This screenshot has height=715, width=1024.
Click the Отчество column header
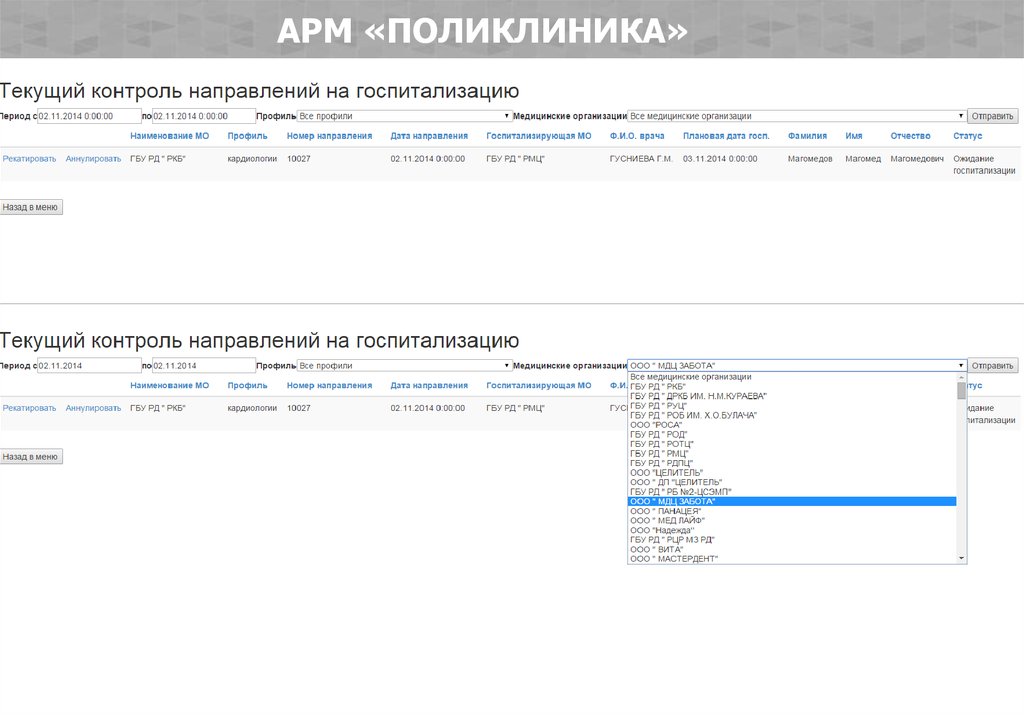(x=910, y=136)
